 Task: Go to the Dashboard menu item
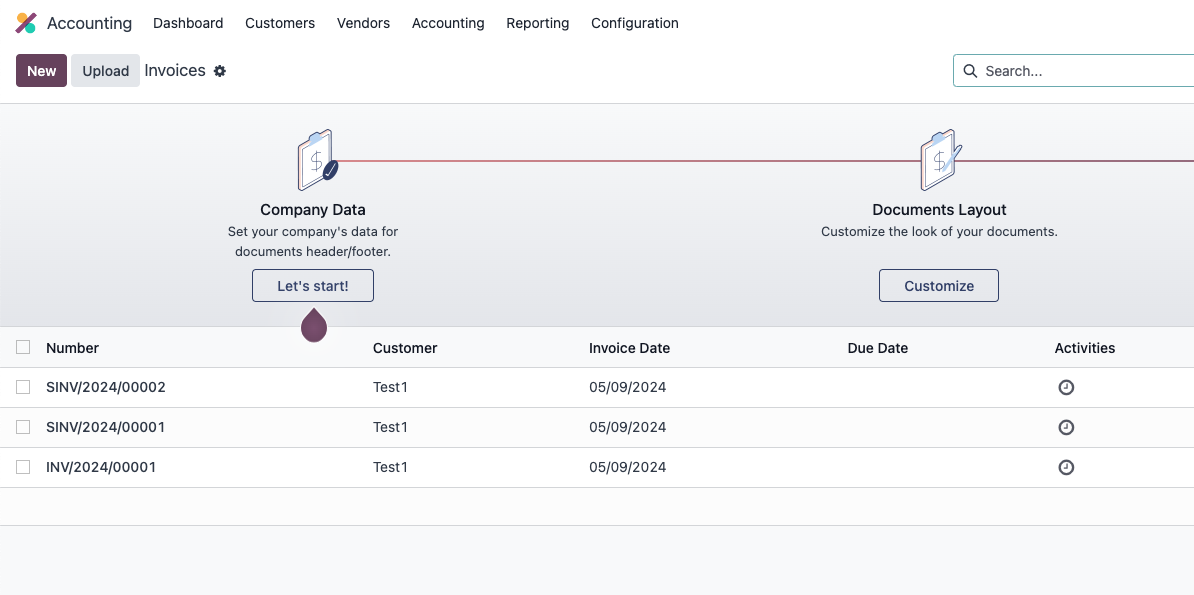click(x=188, y=23)
